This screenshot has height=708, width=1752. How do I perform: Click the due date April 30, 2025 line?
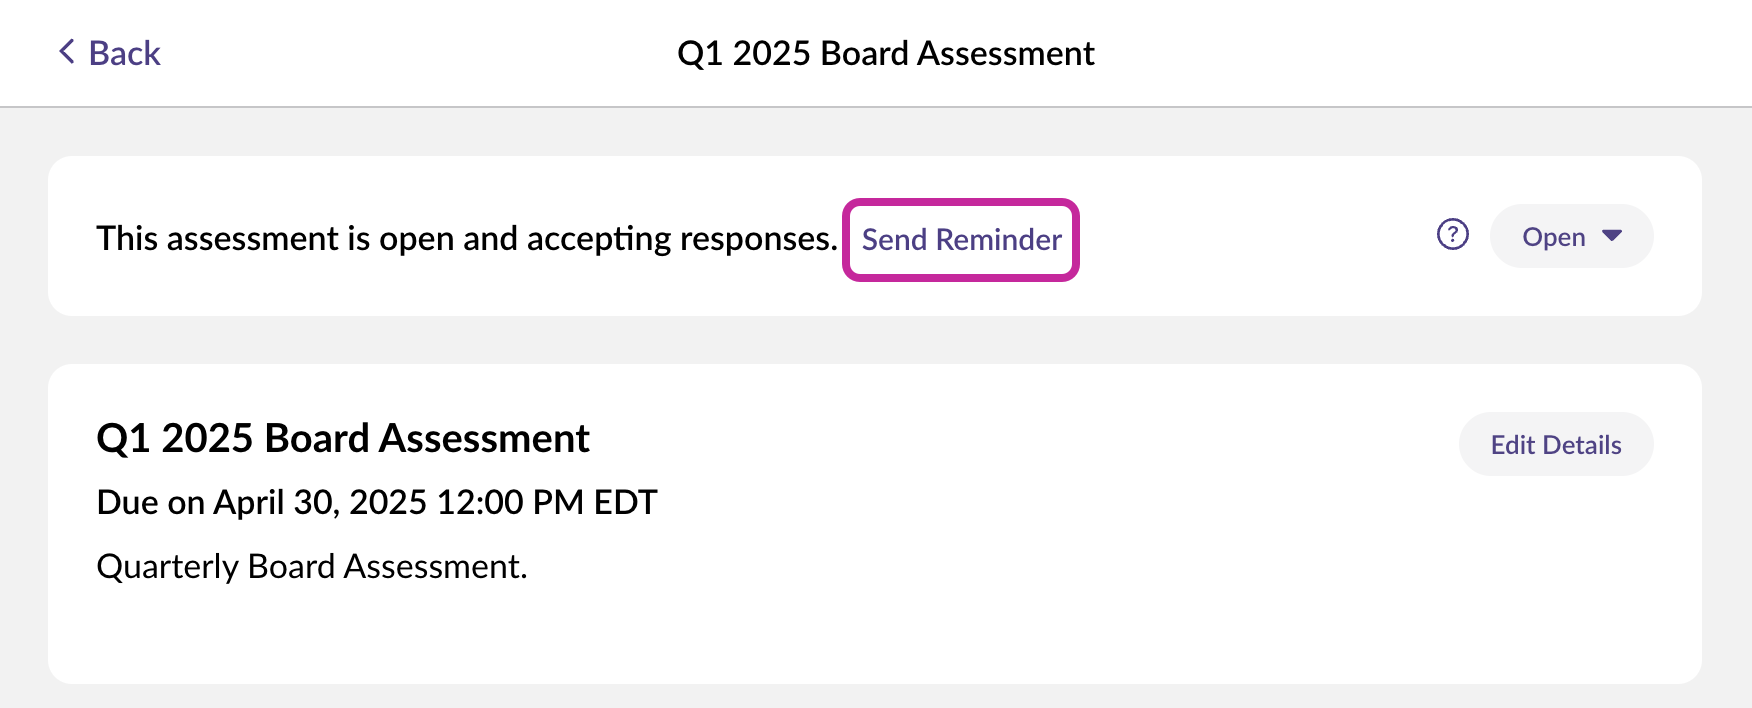click(377, 502)
